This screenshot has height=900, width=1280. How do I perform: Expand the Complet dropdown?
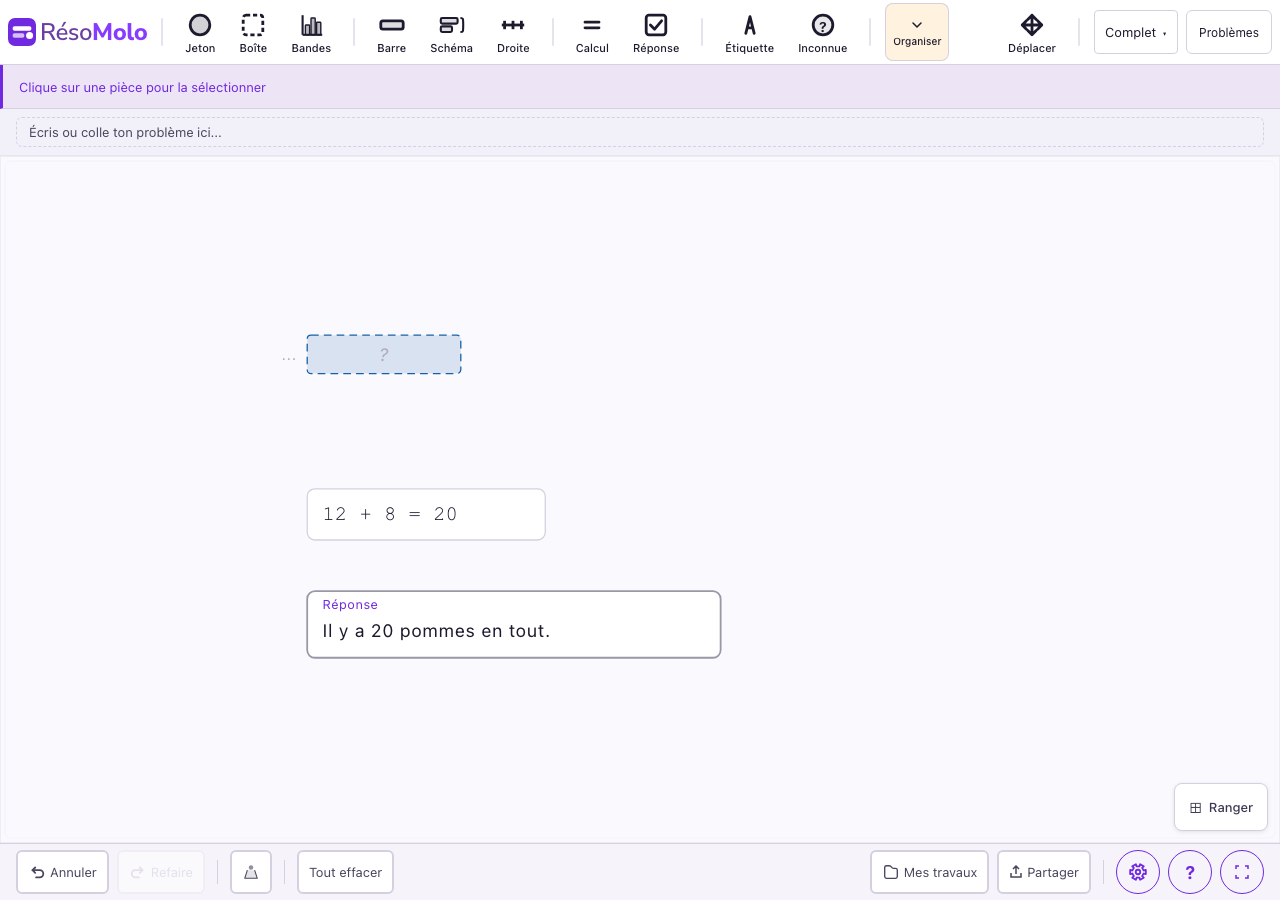(x=1135, y=32)
